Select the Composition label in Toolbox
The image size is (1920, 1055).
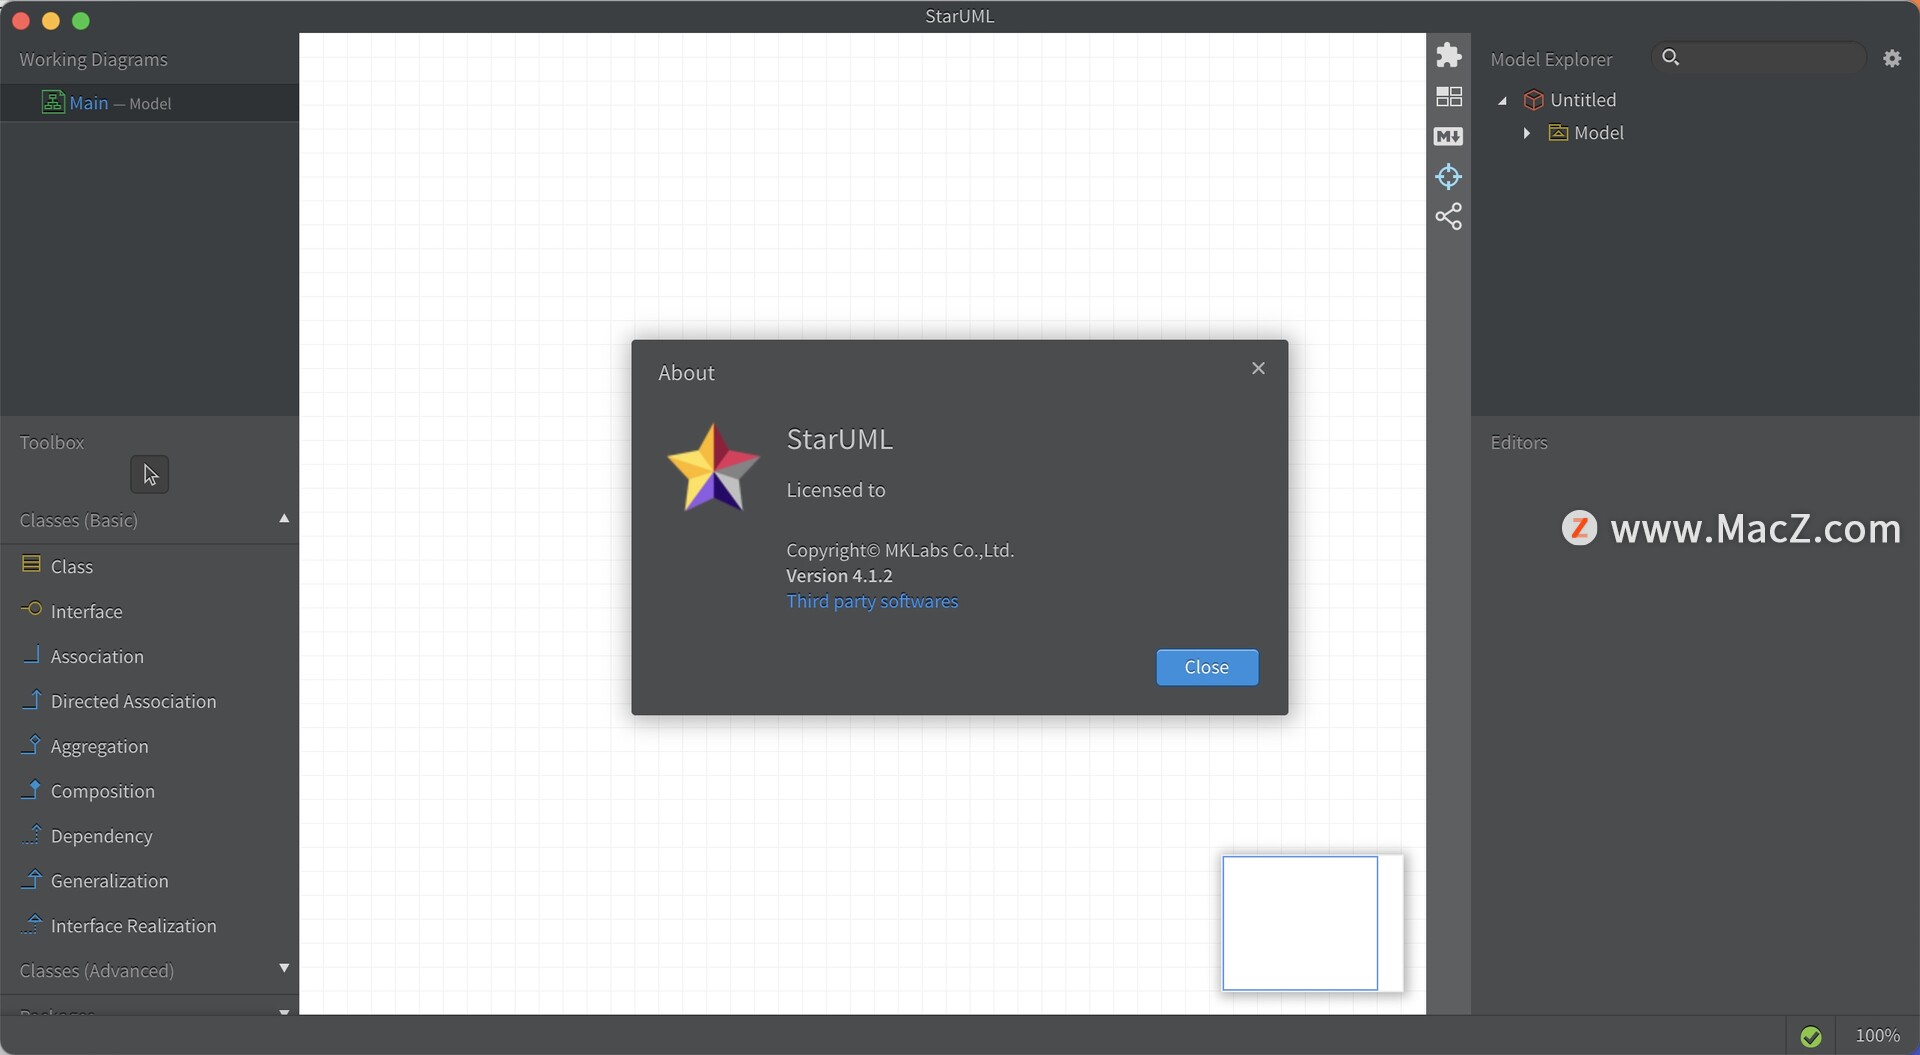tap(103, 792)
